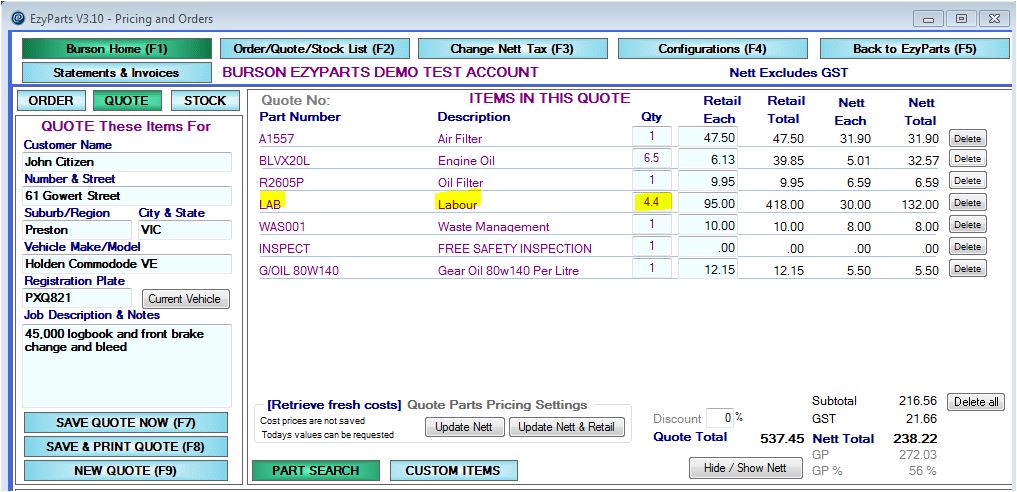
Task: Click the Update Nett button
Action: point(464,427)
